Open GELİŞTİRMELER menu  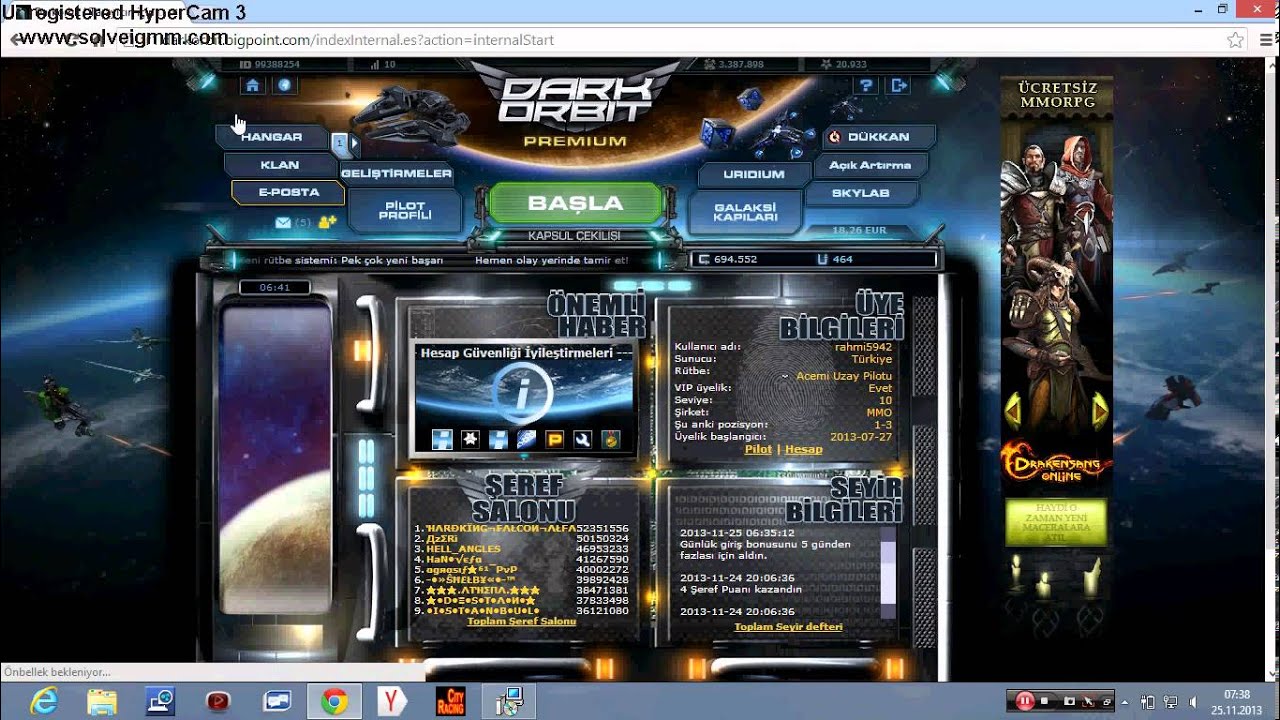click(397, 173)
